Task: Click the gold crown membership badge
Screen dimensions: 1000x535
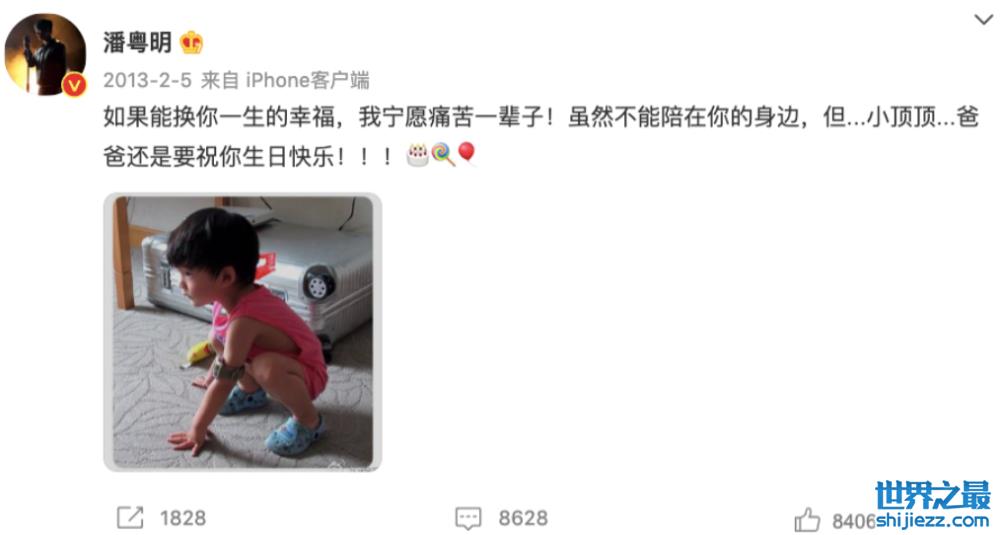Action: point(191,43)
